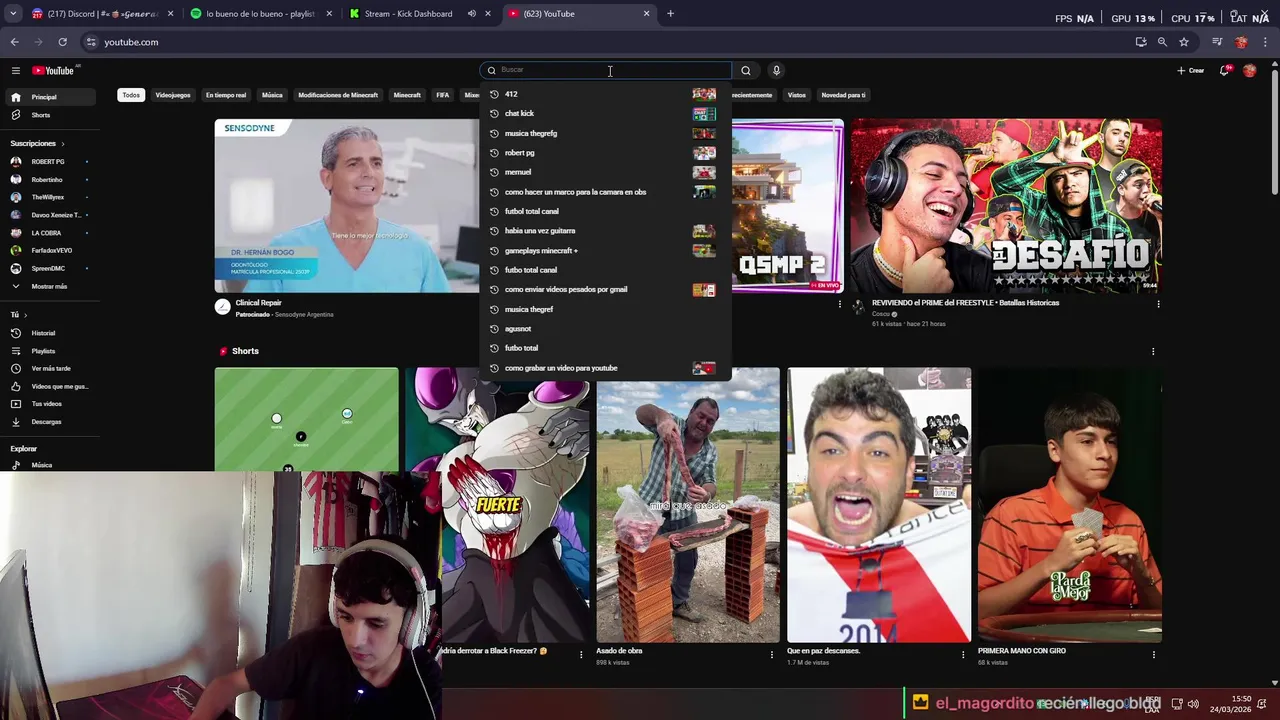
Task: Reload the YouTube page
Action: click(62, 42)
